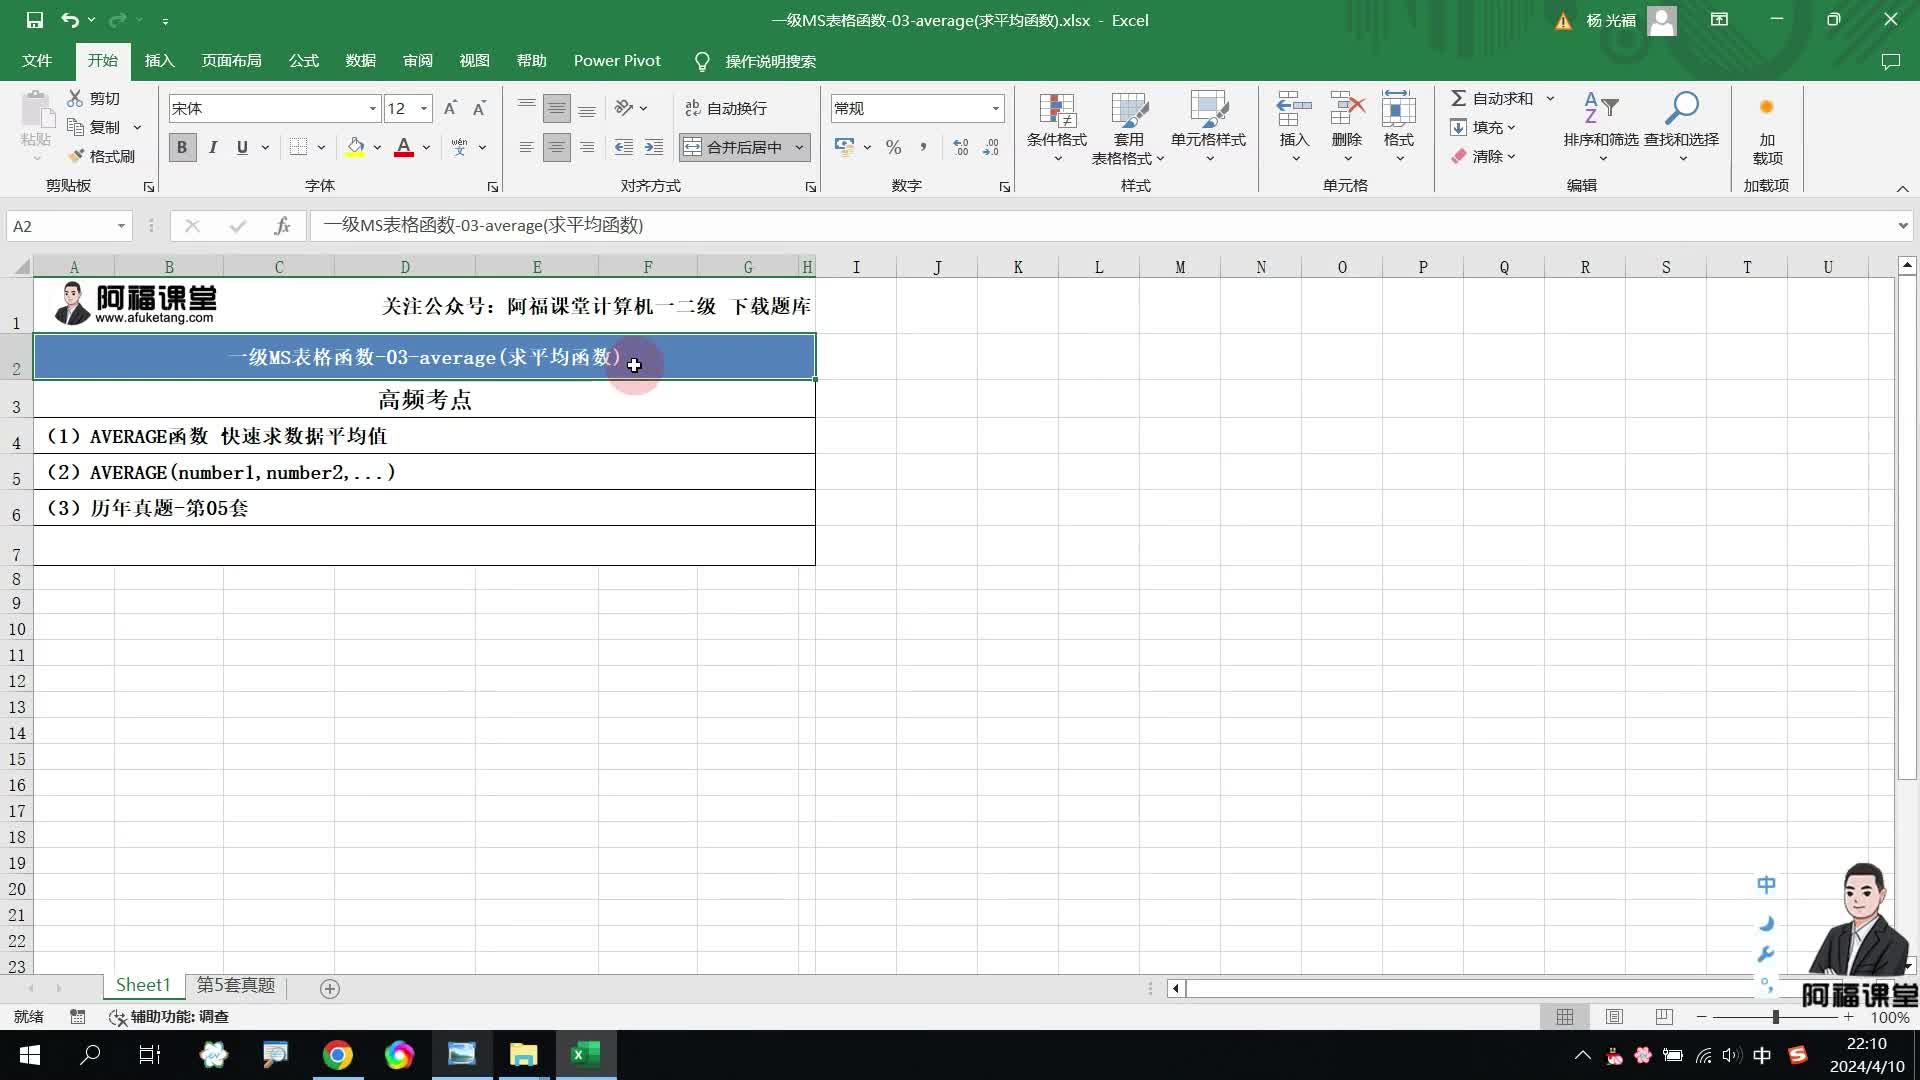Toggle Underline formatting
This screenshot has width=1920, height=1080.
tap(242, 147)
